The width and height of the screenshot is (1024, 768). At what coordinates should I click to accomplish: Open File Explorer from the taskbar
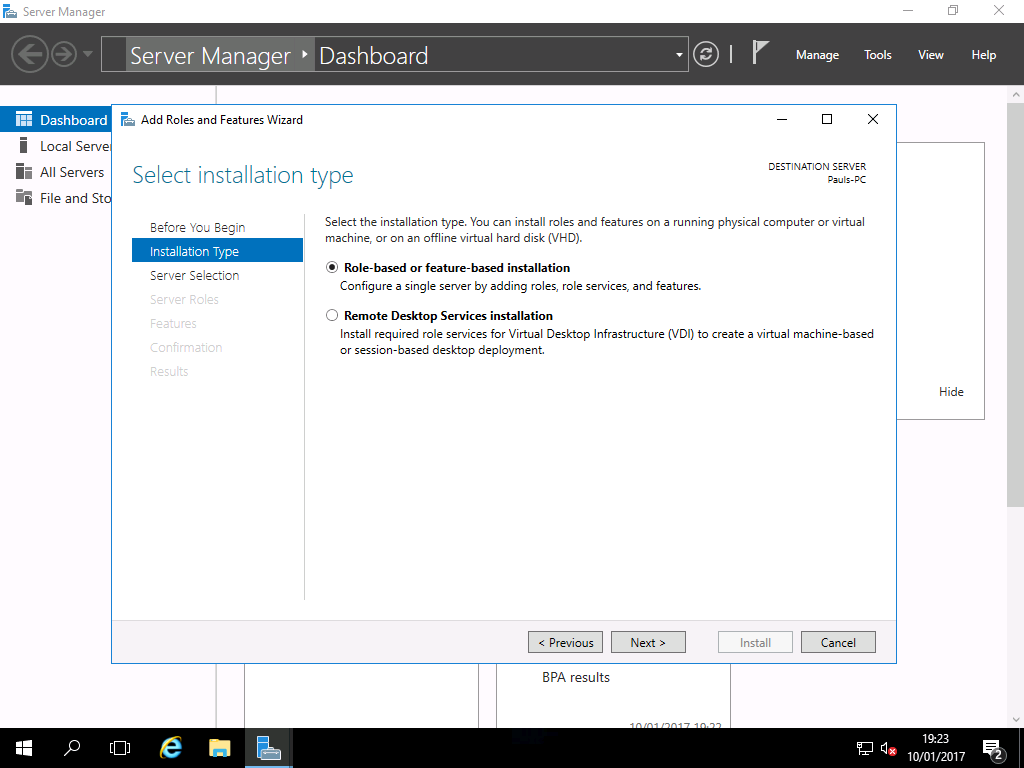[x=219, y=748]
